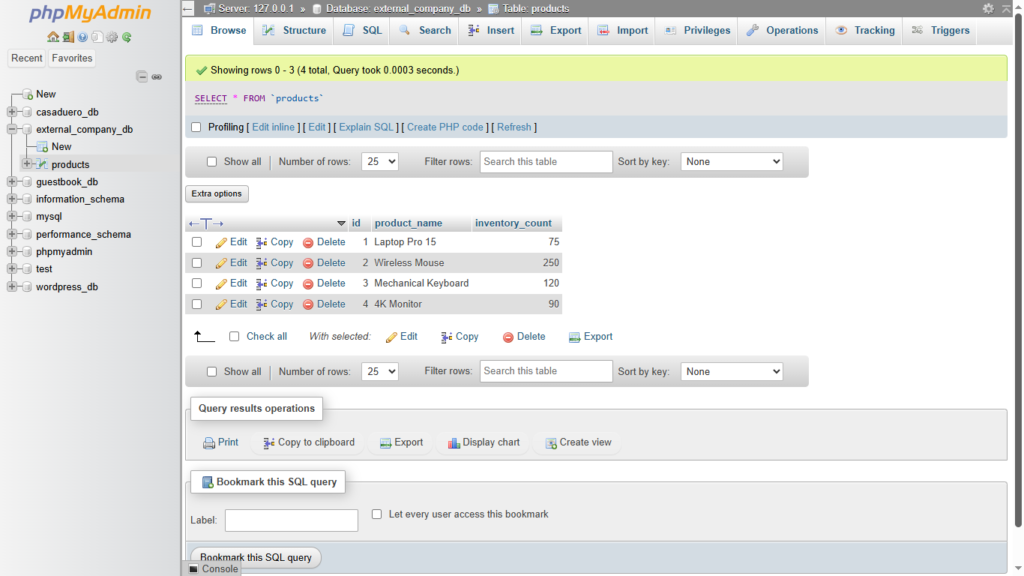Screen dimensions: 1024x576
Task: Reload navigation panel with green refresh icon
Action: click(x=127, y=37)
